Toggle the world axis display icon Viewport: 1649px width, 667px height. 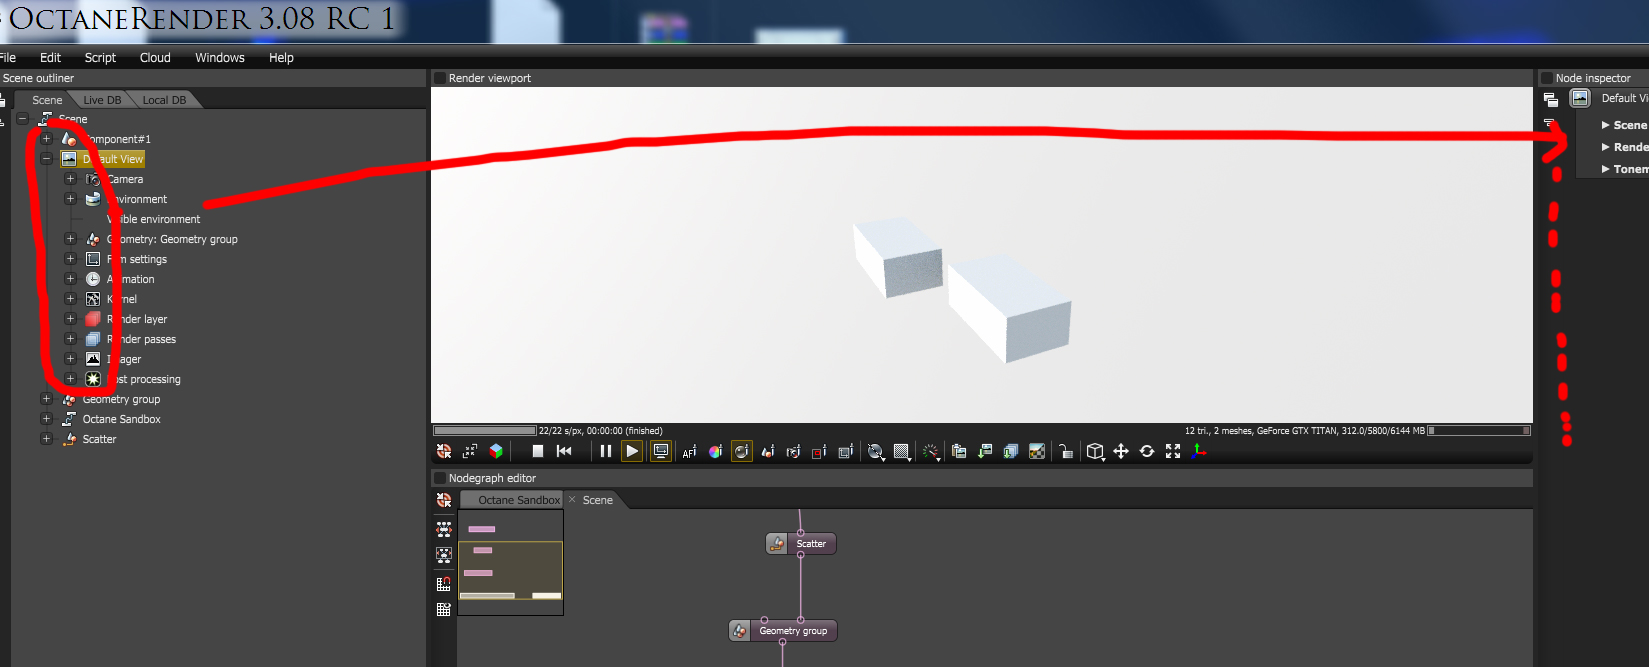click(1199, 452)
